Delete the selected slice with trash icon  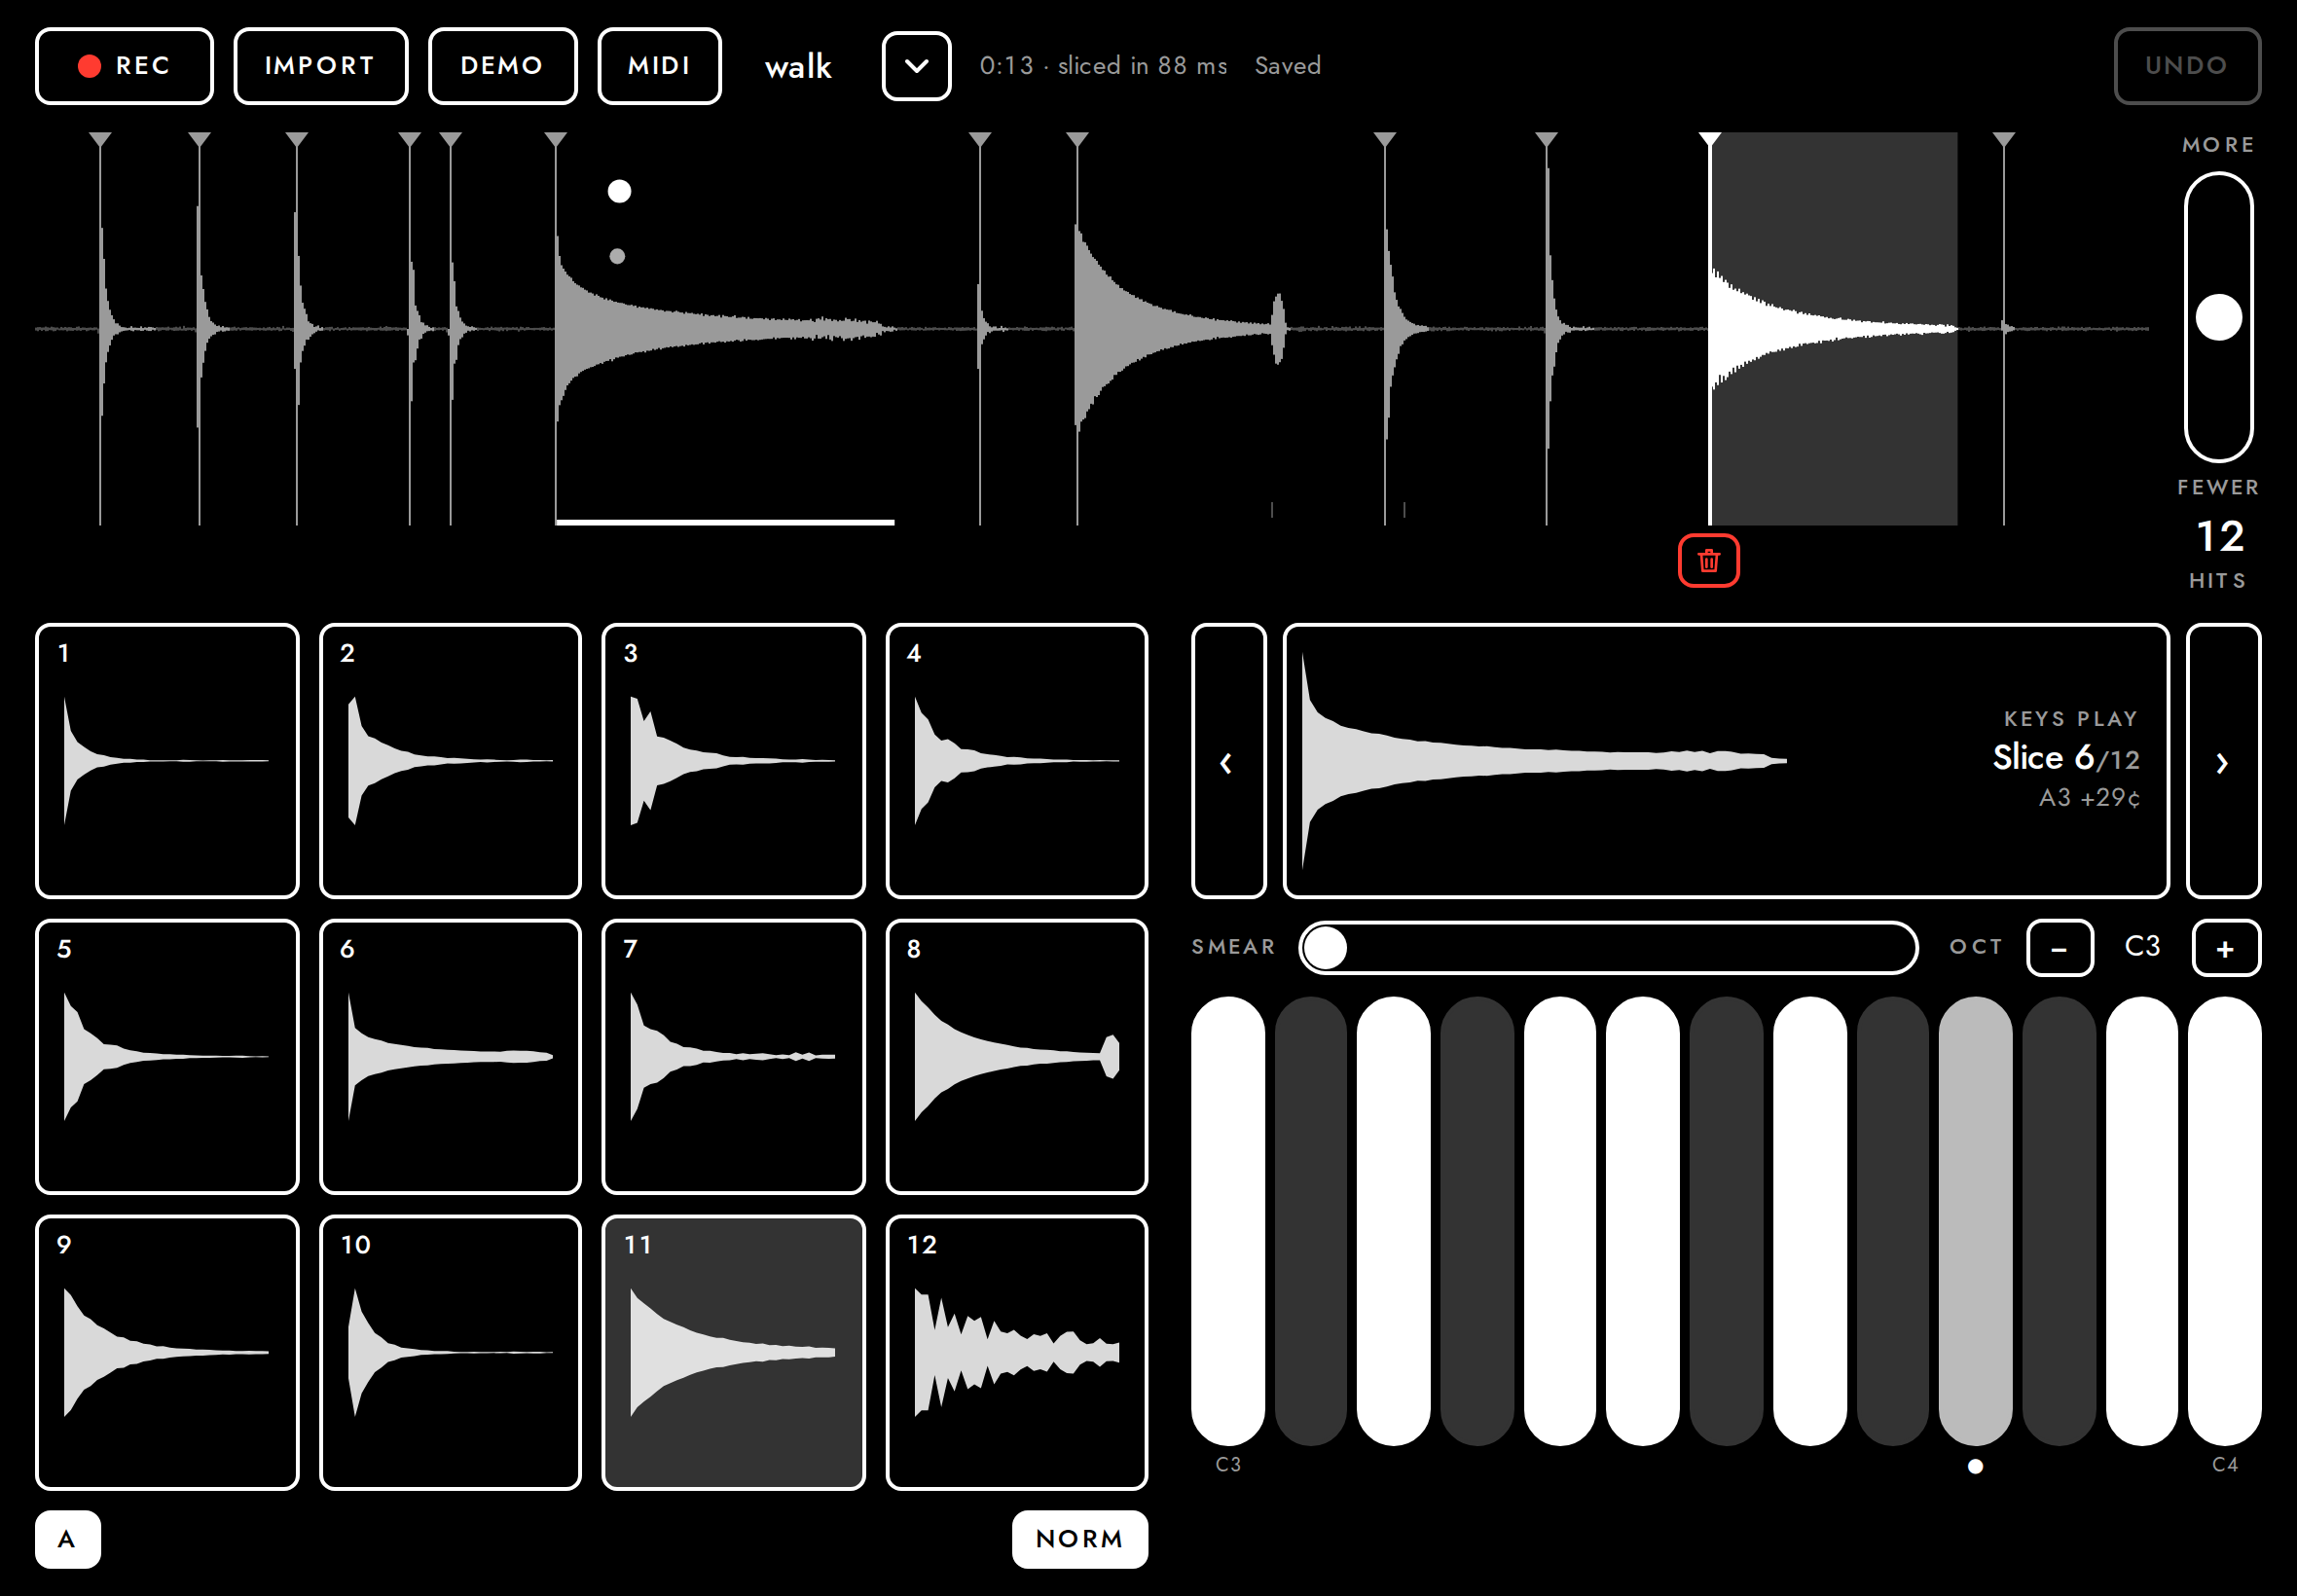coord(1708,561)
